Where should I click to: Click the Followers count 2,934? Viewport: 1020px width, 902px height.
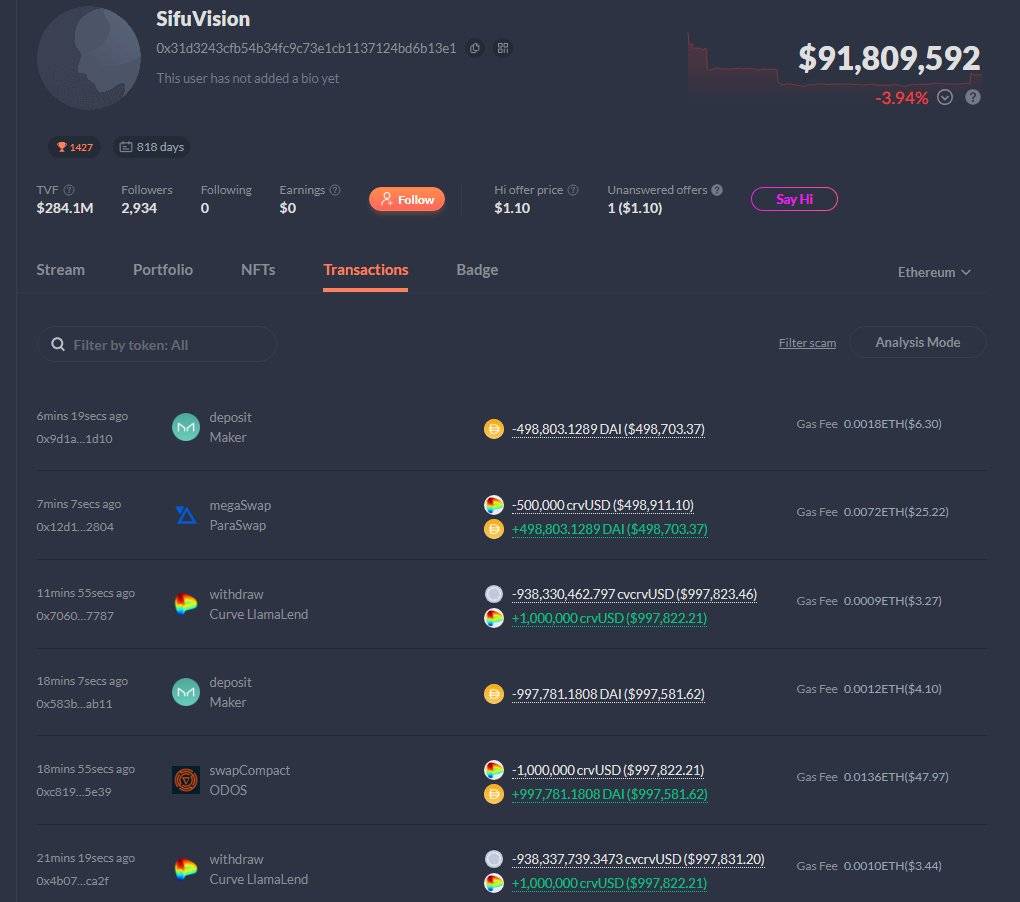[x=139, y=208]
